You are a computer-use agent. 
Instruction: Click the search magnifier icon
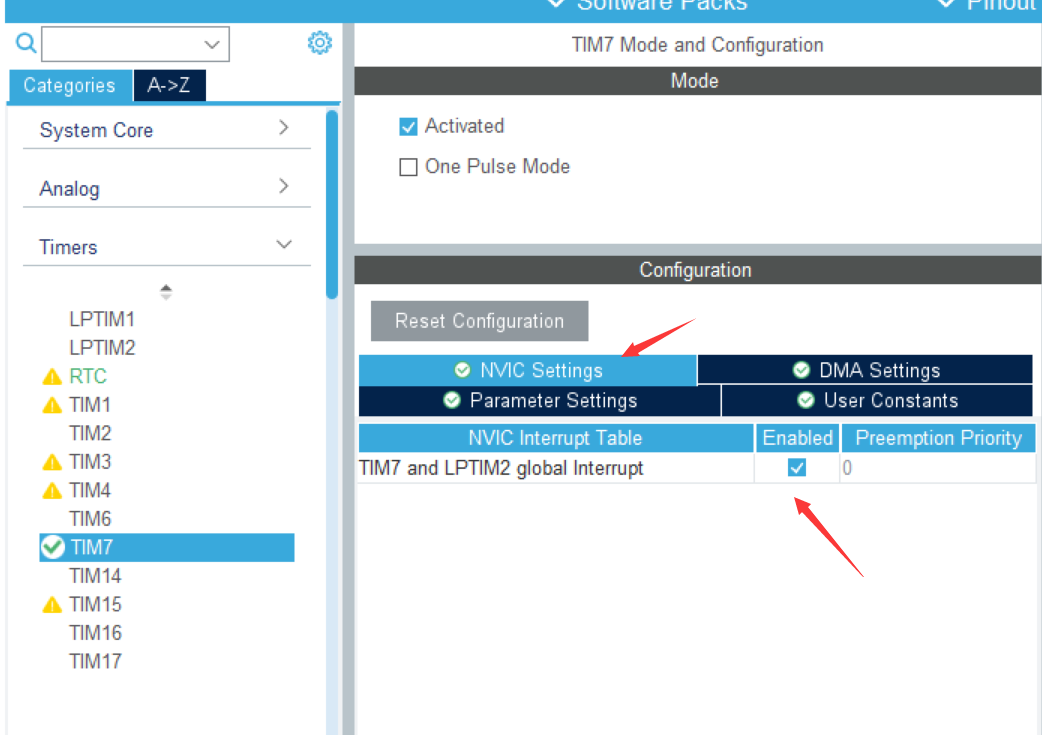[26, 43]
